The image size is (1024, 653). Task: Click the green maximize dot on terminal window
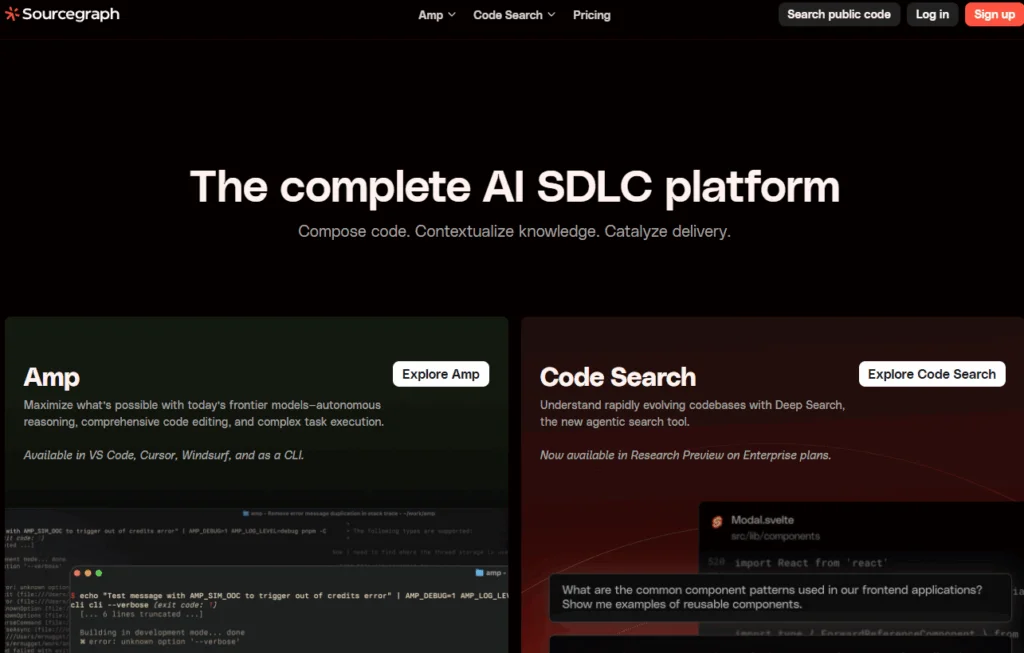coord(99,573)
